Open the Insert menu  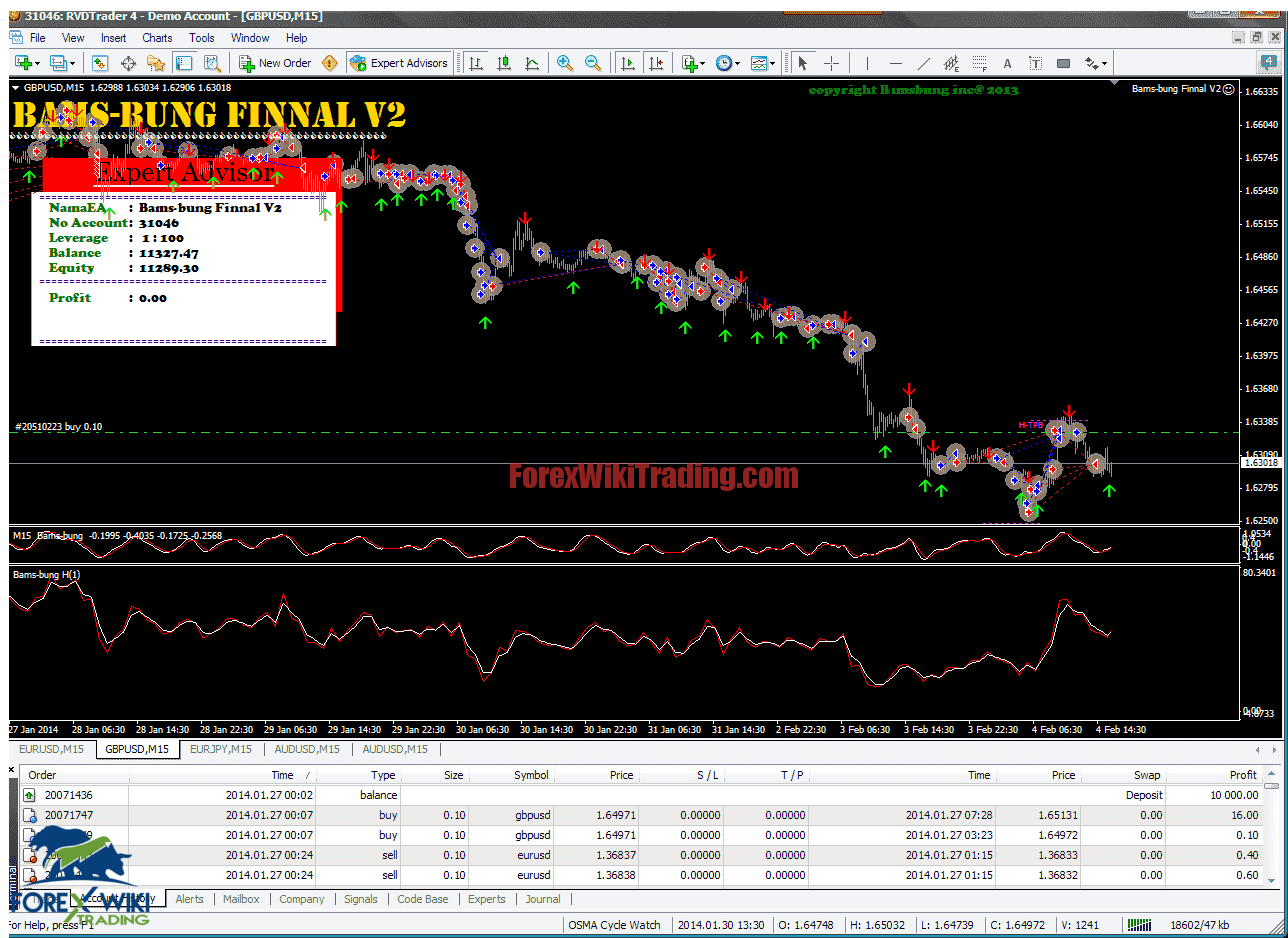pos(114,38)
